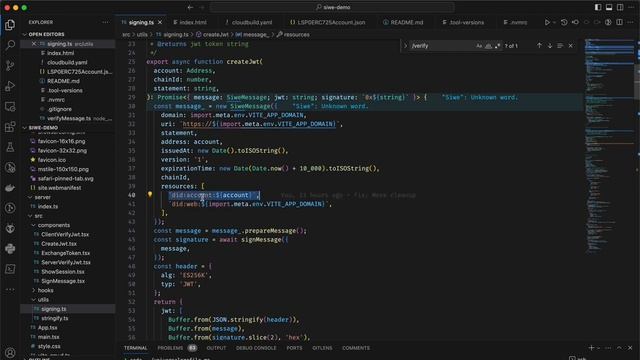640x360 pixels.
Task: Toggle Use Regular Expression in find
Action: point(498,46)
